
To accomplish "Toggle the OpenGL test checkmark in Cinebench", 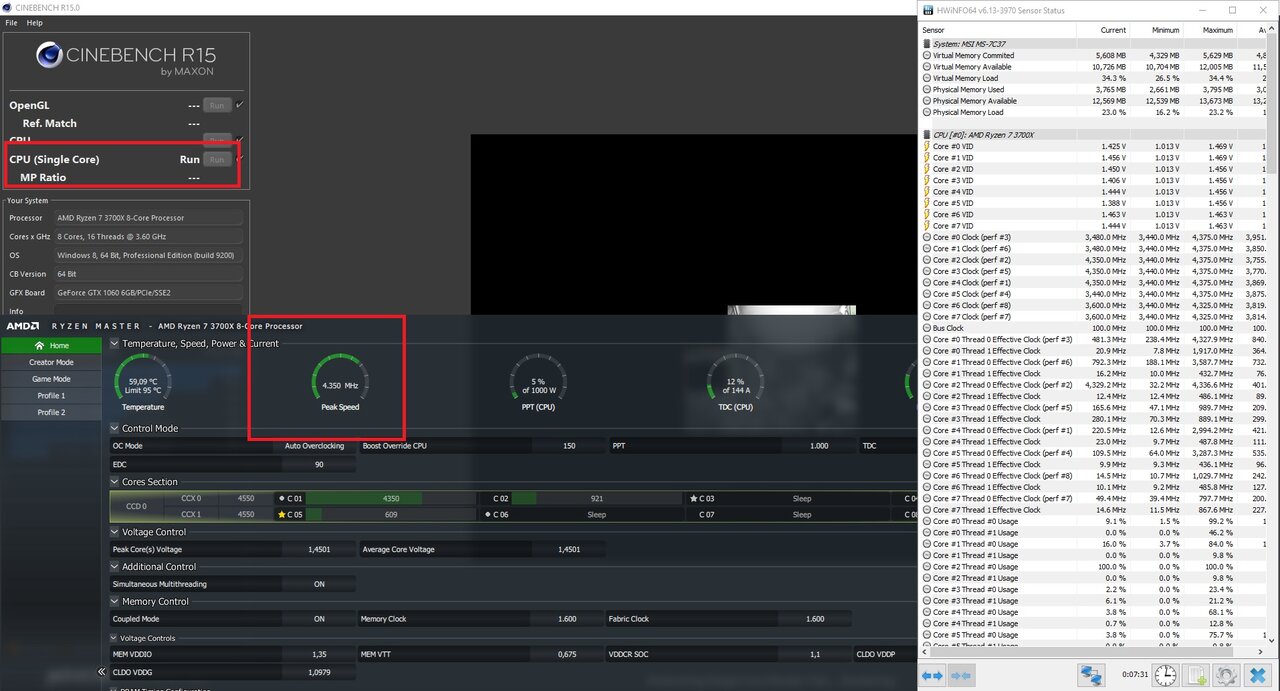I will point(239,104).
